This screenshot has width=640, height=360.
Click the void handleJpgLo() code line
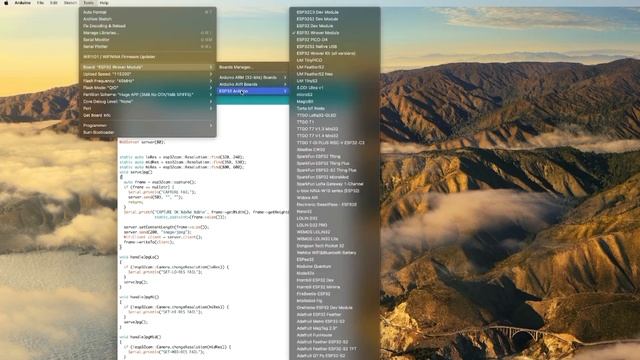139,258
